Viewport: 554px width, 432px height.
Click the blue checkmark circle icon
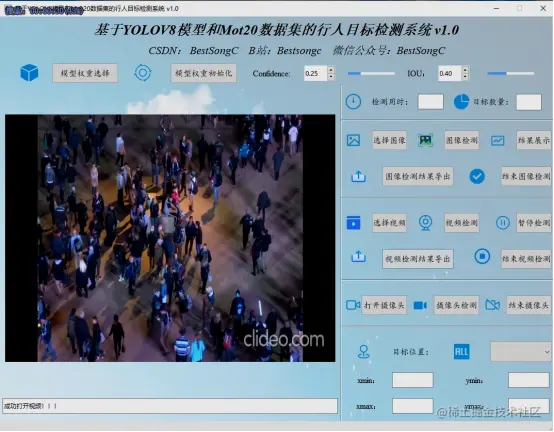click(477, 176)
